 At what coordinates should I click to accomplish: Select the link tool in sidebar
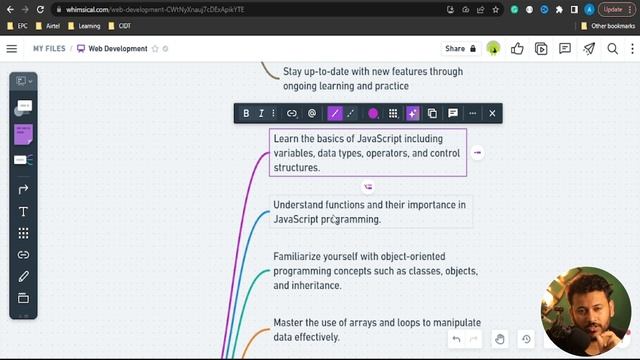[23, 255]
